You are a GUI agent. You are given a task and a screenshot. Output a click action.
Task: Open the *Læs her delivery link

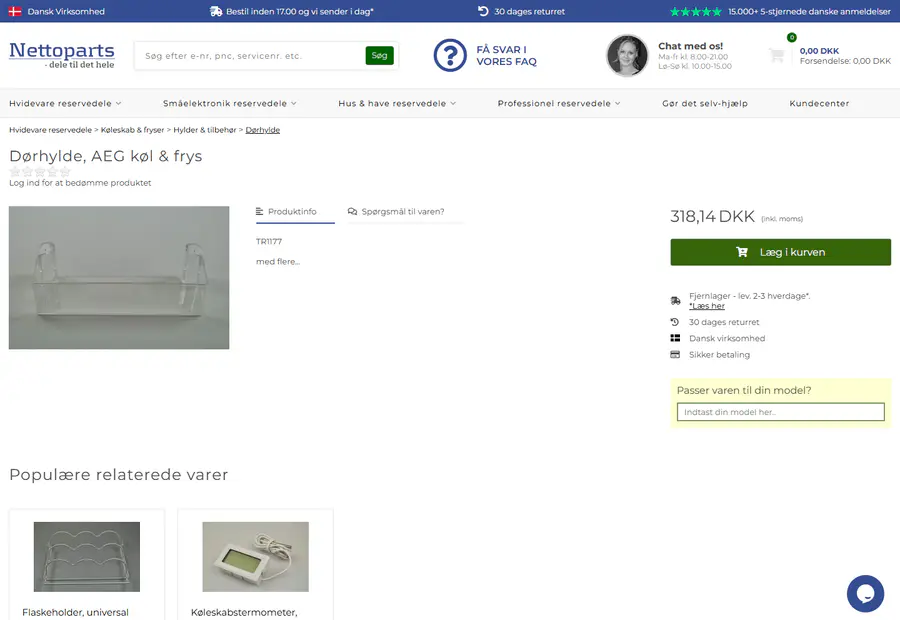[x=707, y=307]
